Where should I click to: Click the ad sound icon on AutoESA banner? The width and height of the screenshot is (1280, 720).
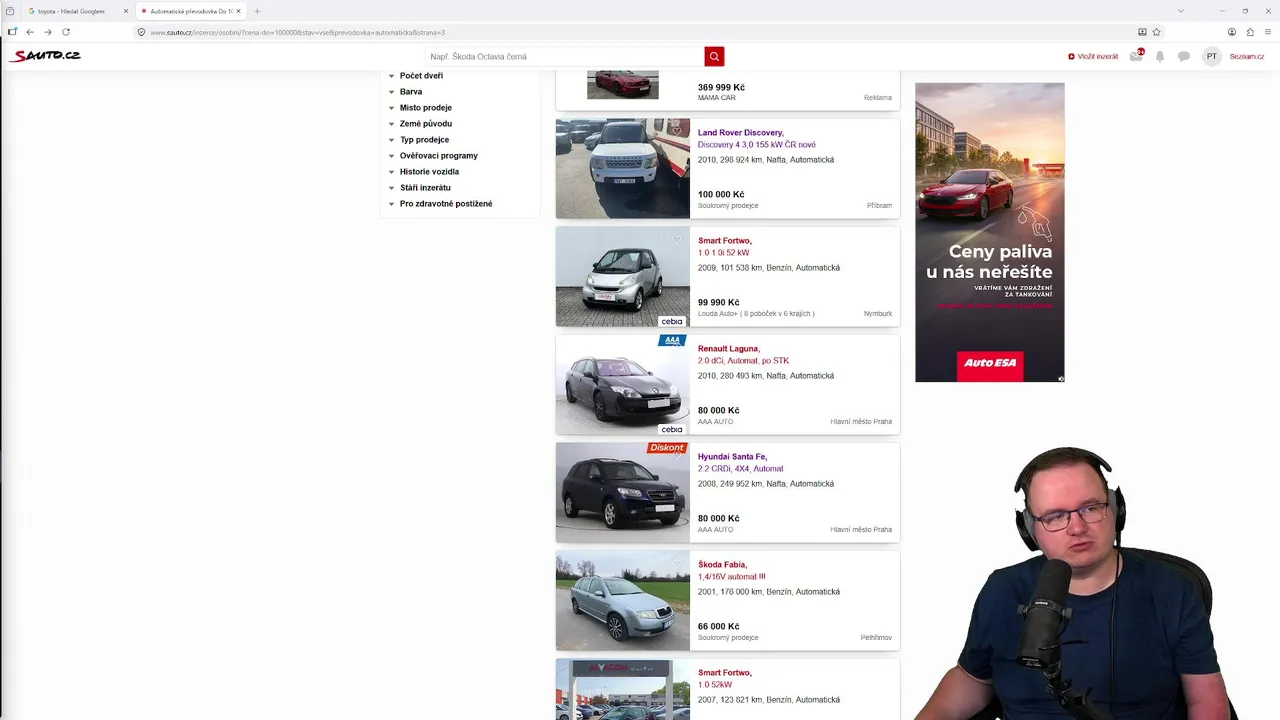tap(1060, 378)
